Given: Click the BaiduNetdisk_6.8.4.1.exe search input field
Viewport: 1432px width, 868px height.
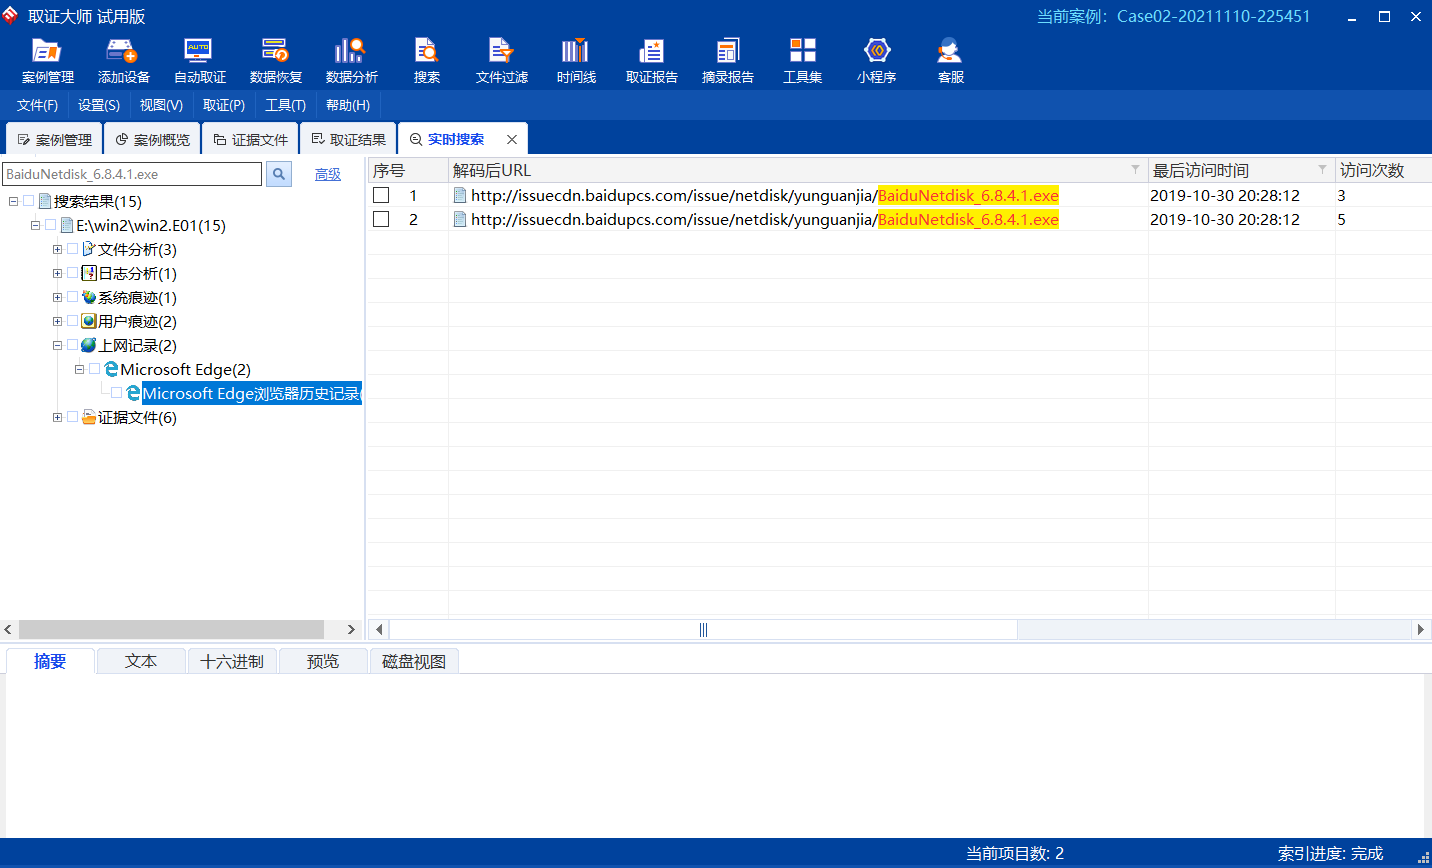Looking at the screenshot, I should tap(132, 174).
